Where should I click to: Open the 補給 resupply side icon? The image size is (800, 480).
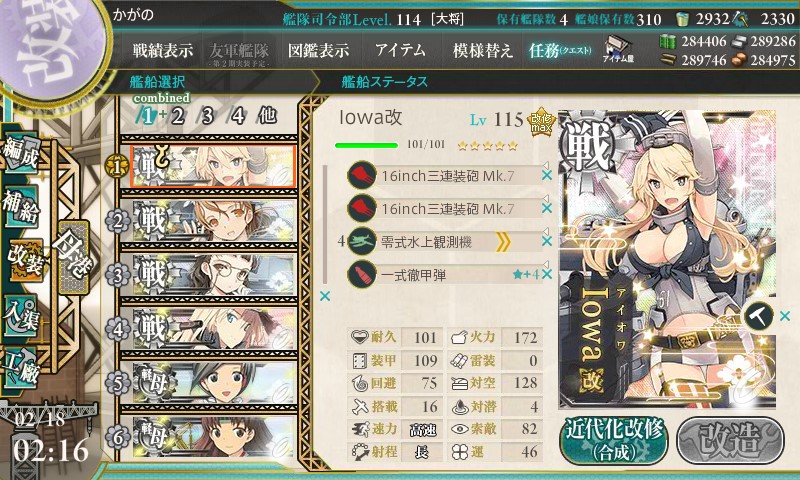click(x=20, y=207)
